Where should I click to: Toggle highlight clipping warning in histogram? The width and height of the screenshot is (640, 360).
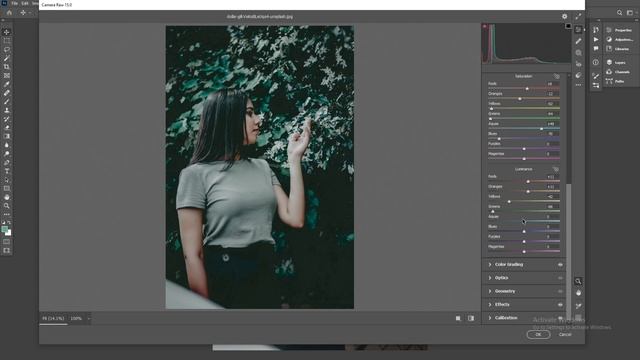[568, 26]
